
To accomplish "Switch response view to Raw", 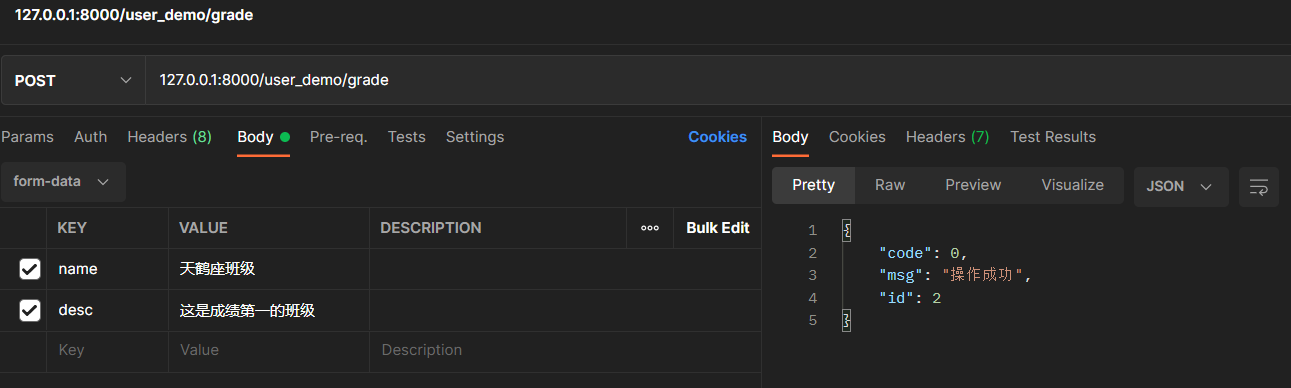I will coord(890,185).
